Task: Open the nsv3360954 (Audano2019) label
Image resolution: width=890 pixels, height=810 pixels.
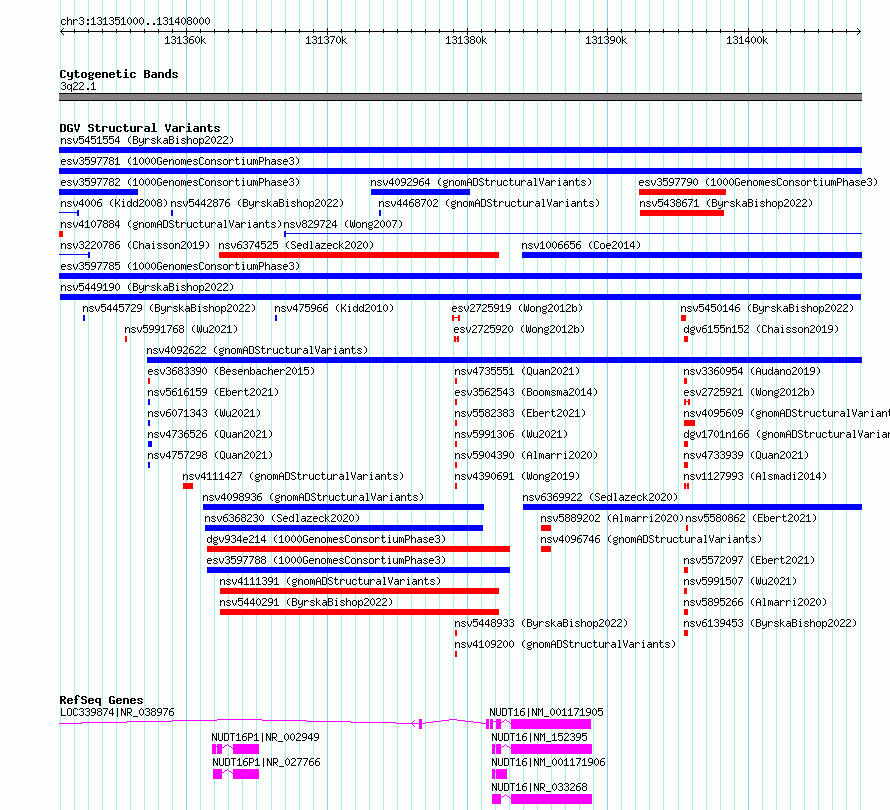Action: pyautogui.click(x=752, y=371)
